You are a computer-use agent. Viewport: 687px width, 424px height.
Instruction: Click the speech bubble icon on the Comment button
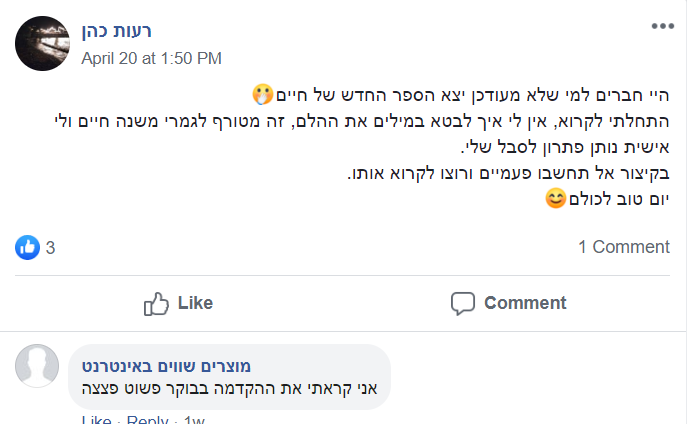(462, 303)
